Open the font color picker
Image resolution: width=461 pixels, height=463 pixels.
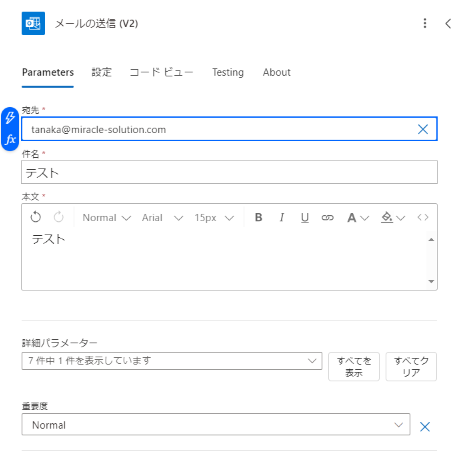pos(358,217)
